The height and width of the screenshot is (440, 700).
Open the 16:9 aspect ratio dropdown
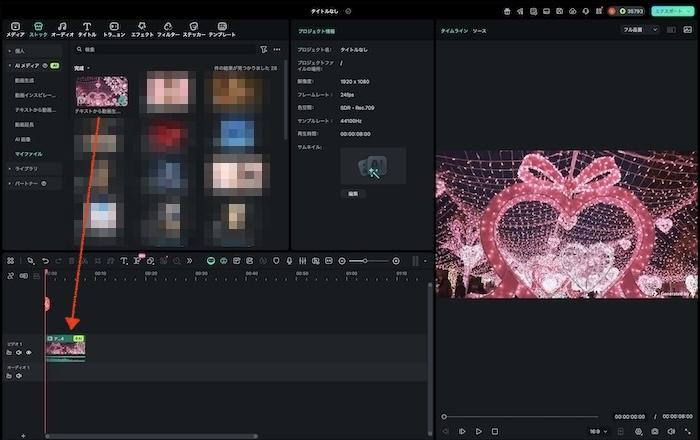point(598,431)
